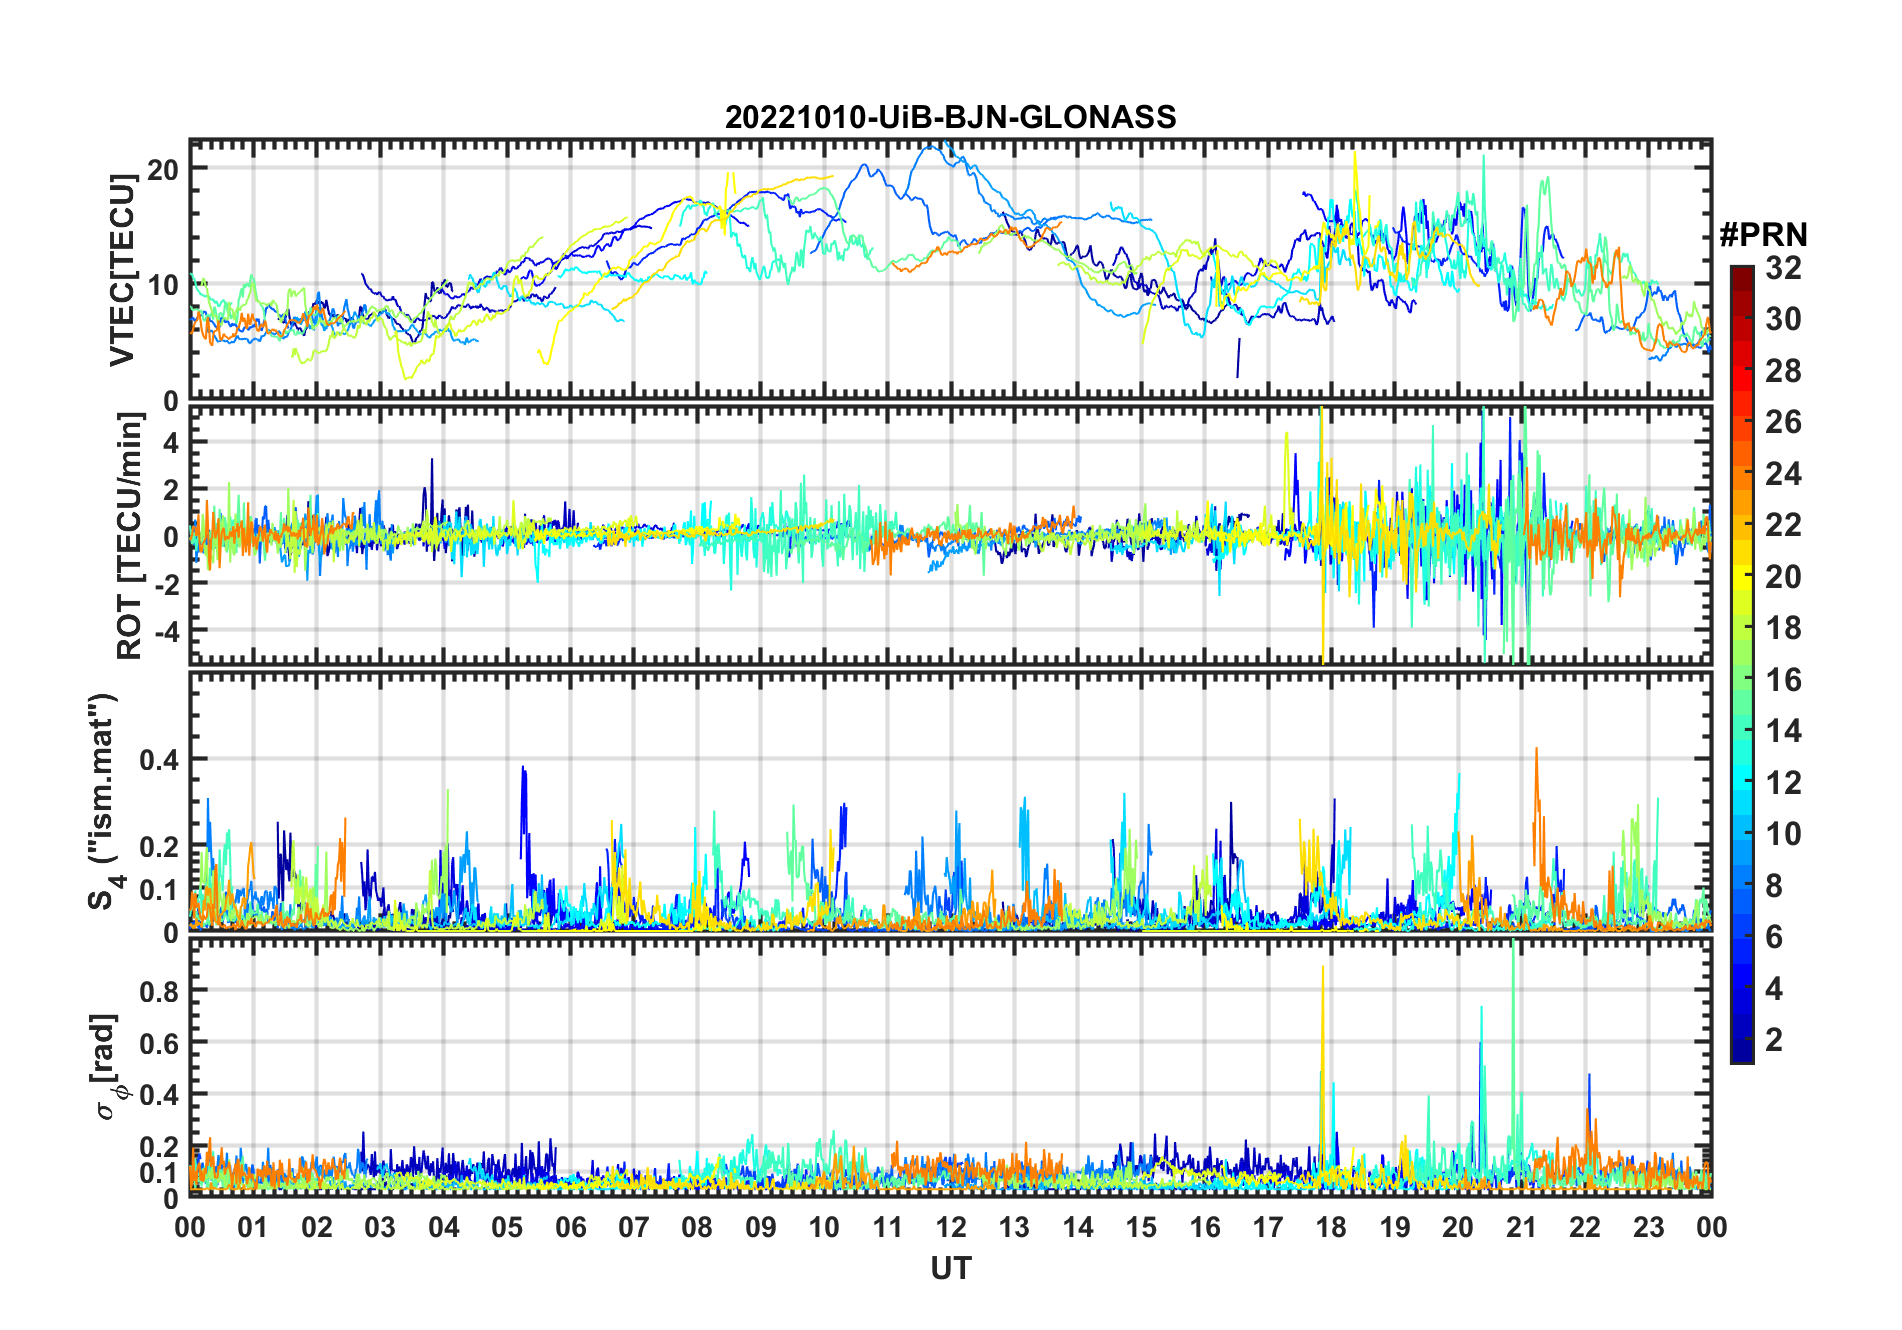Click the plot title 20221010-UiB-BJN-GLONASS
This screenshot has height=1330, width=1902.
point(950,117)
